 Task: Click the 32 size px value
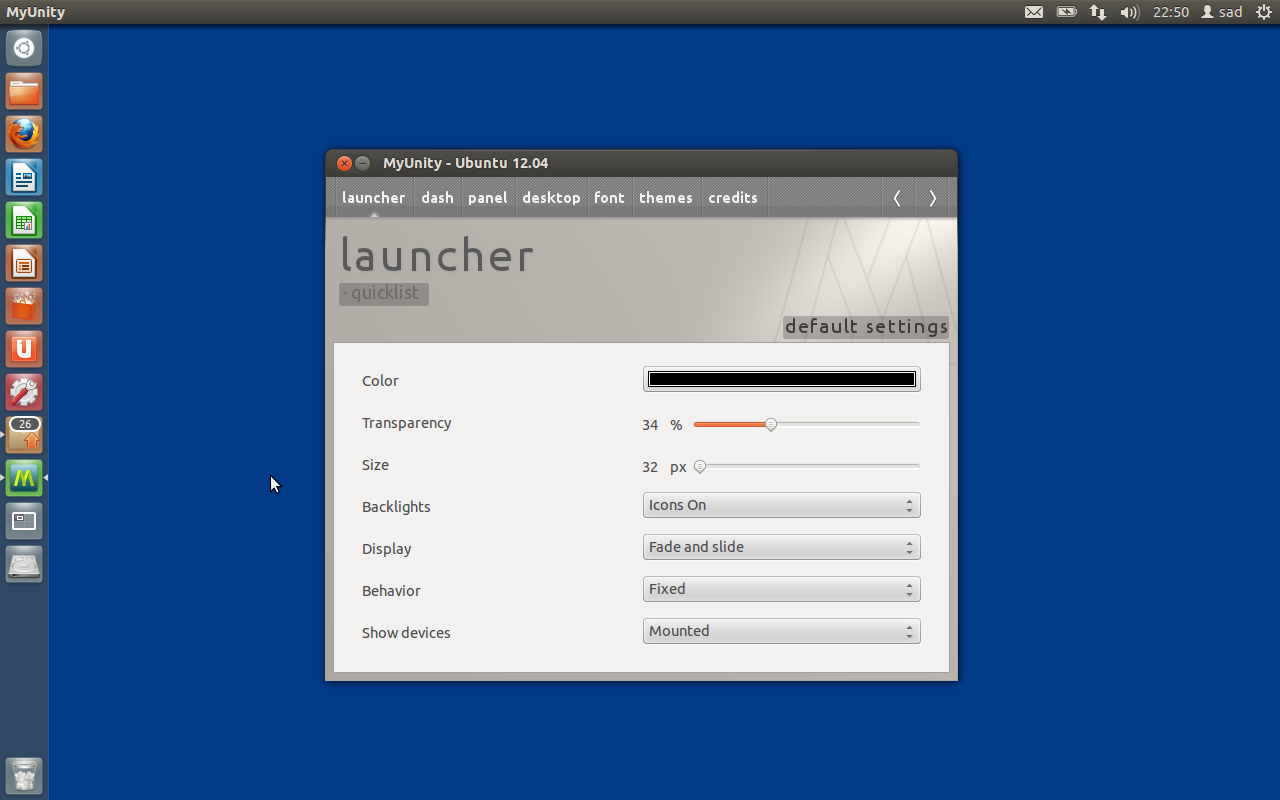point(650,467)
